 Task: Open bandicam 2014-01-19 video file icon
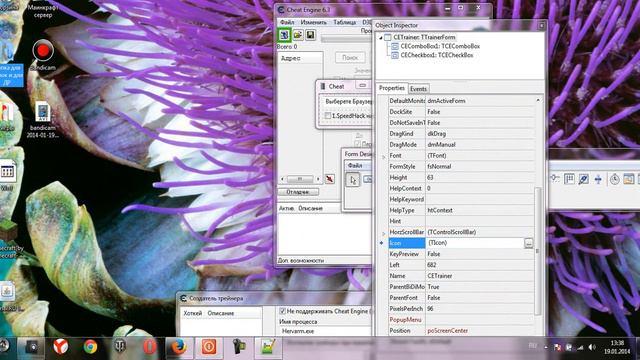point(42,120)
